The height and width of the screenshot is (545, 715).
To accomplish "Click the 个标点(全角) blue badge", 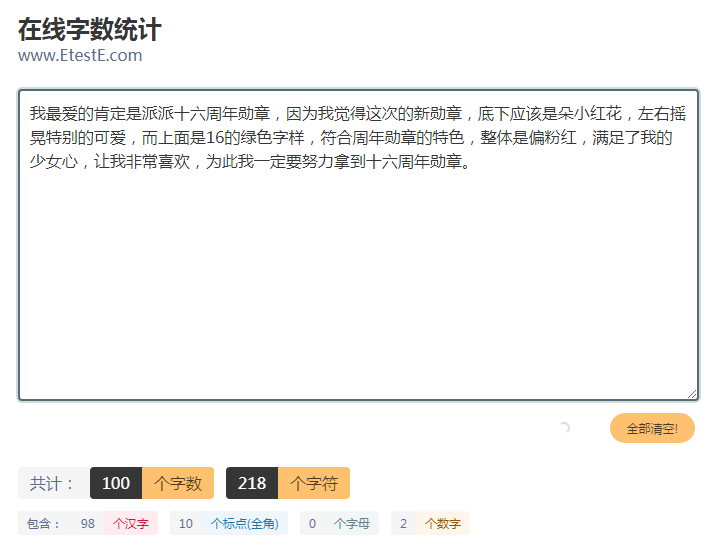I will coord(245,523).
